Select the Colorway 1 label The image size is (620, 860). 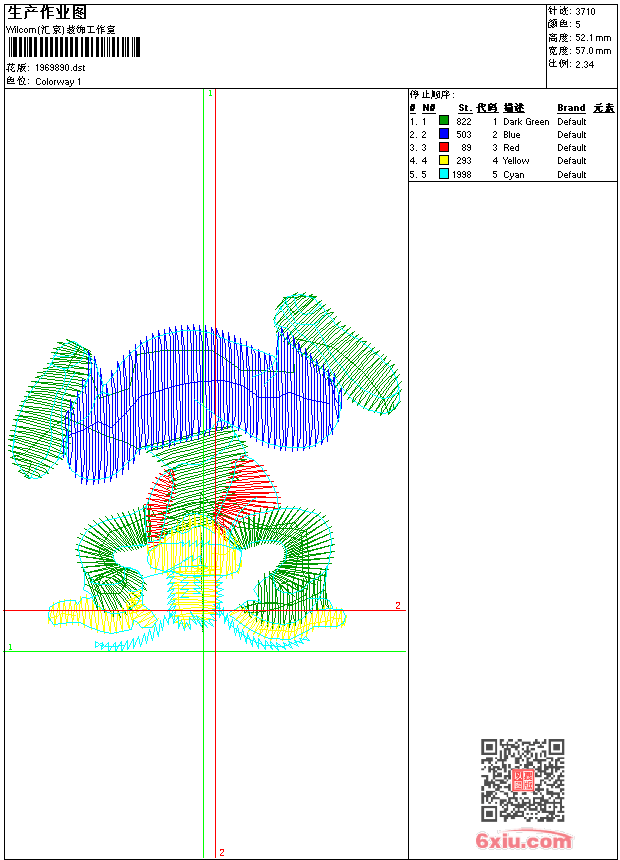click(58, 82)
